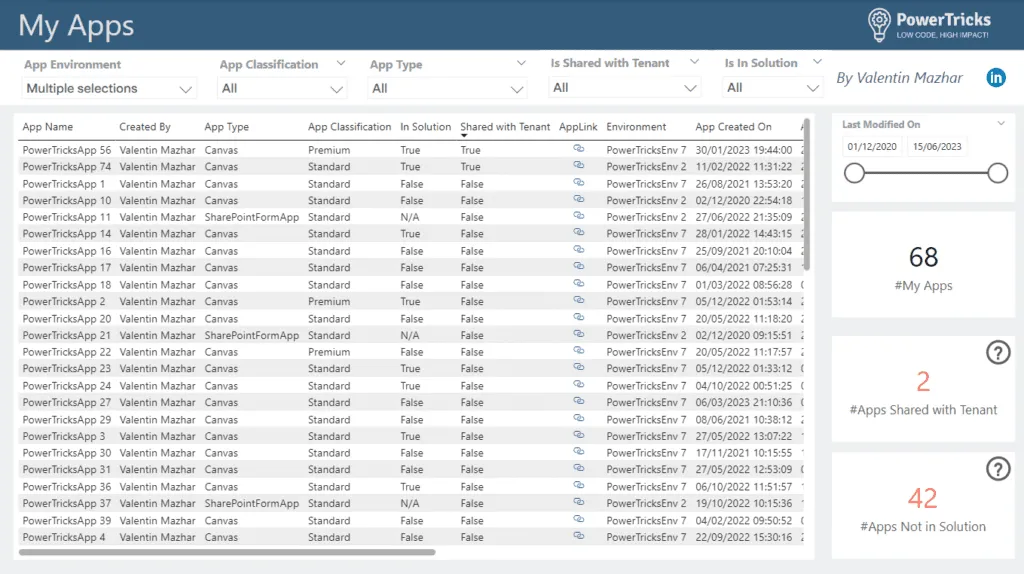Sort by In Solution column header
1024x574 pixels.
pos(425,127)
